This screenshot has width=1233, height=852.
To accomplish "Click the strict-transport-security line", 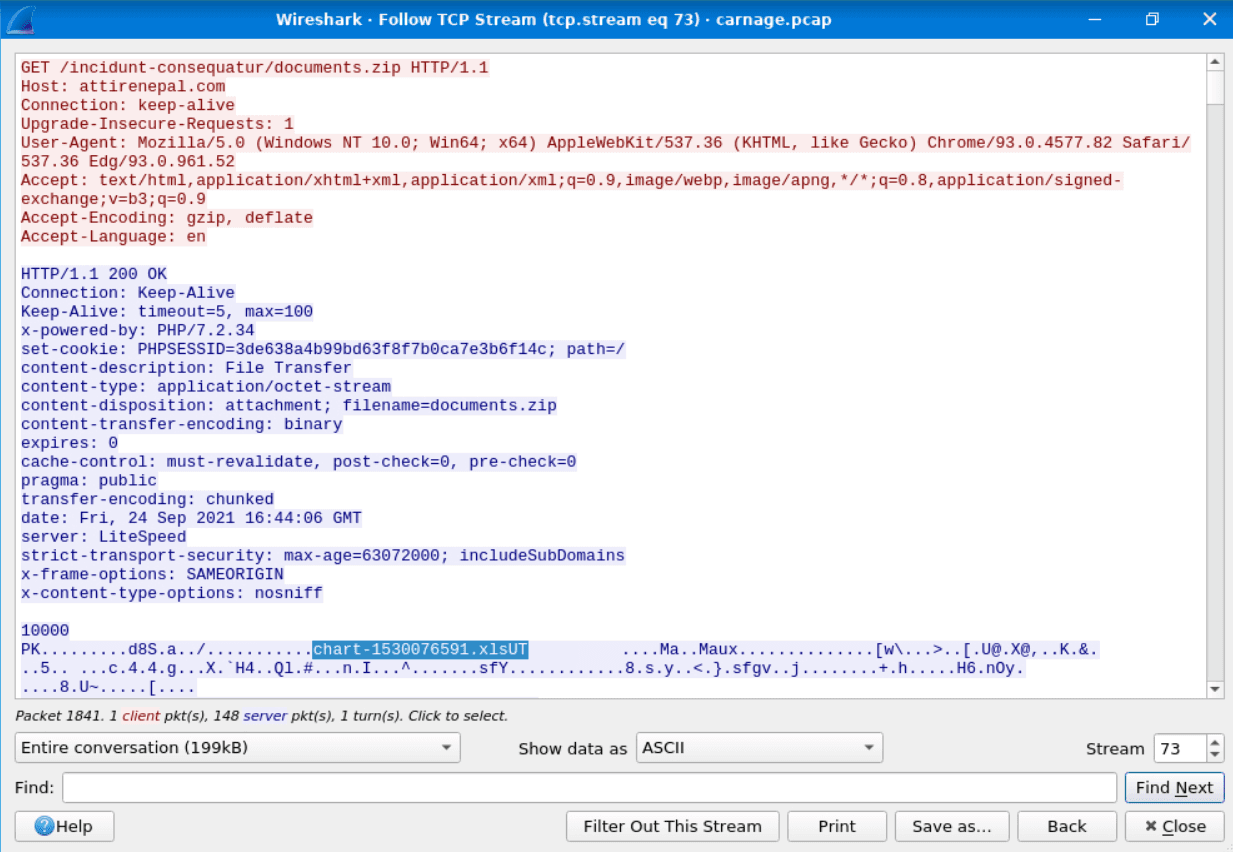I will pos(323,555).
